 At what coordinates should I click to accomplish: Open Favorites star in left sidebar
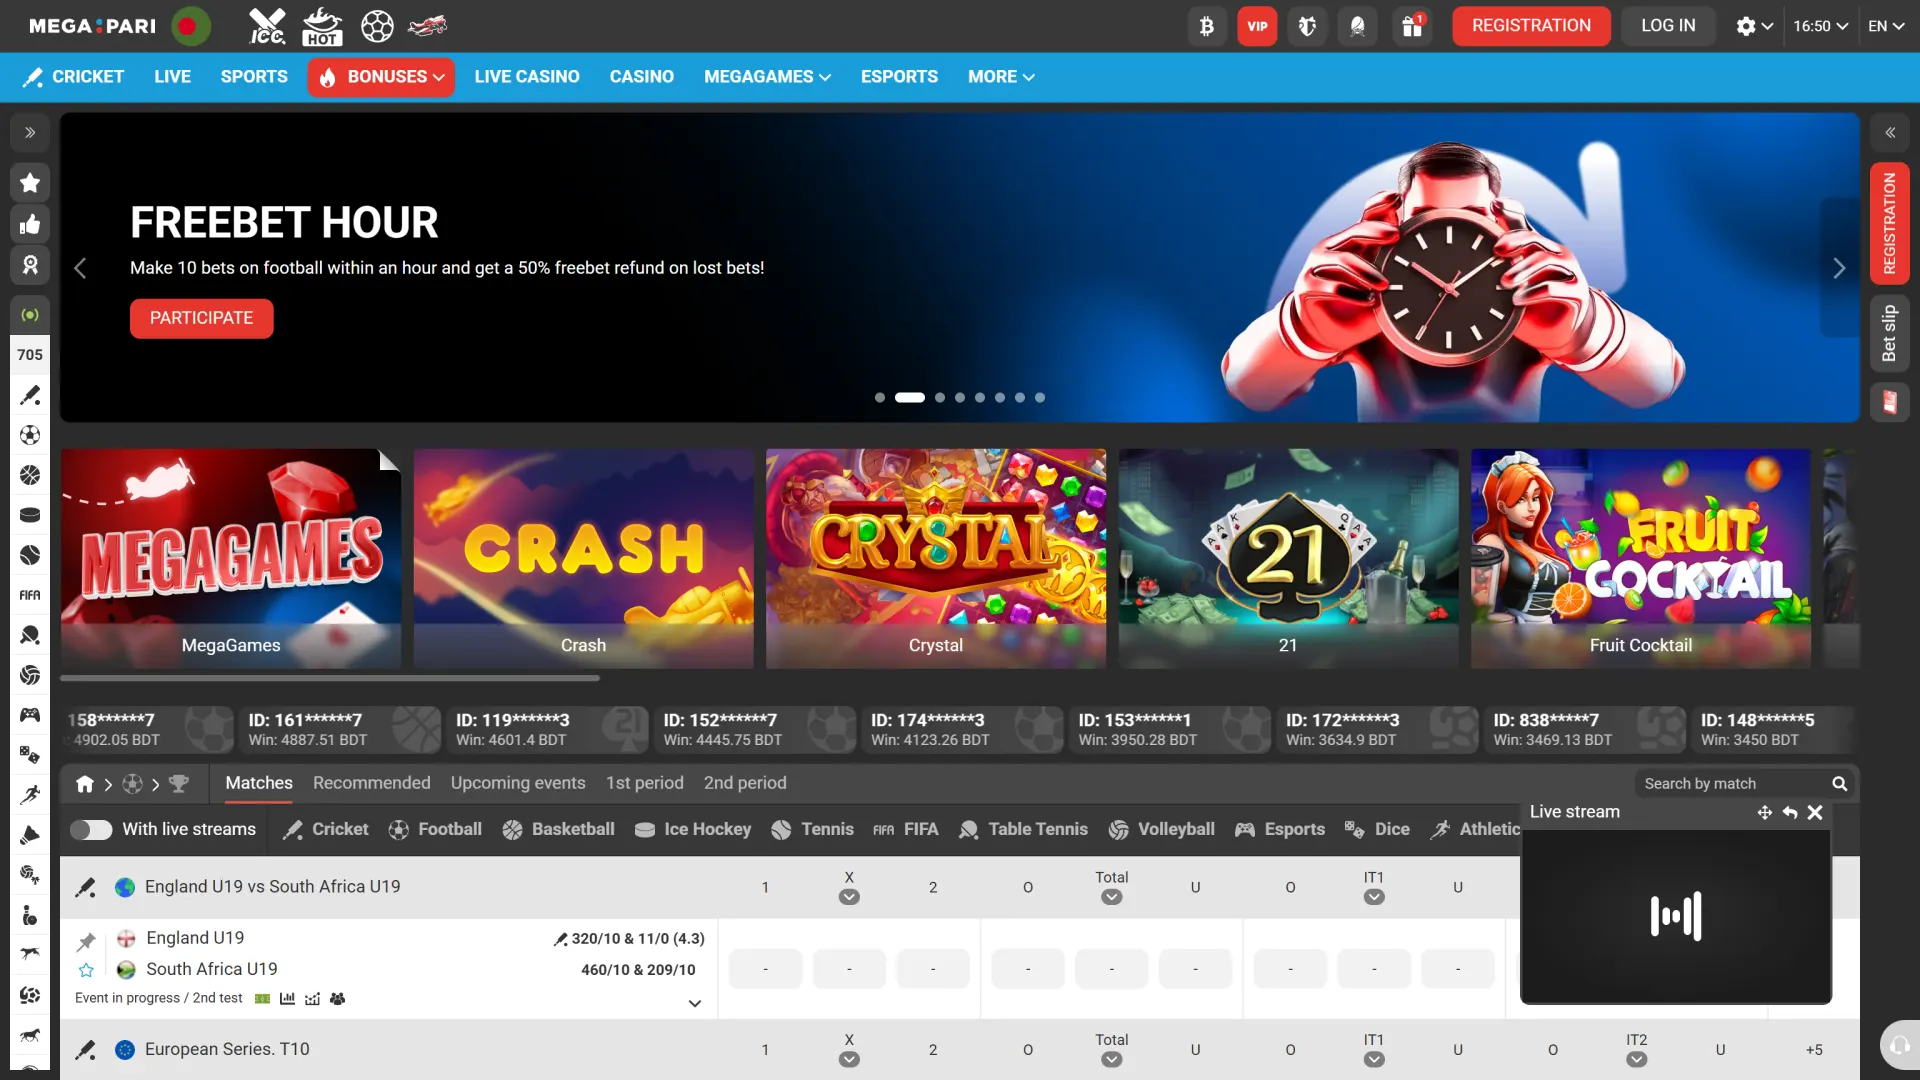pos(30,183)
